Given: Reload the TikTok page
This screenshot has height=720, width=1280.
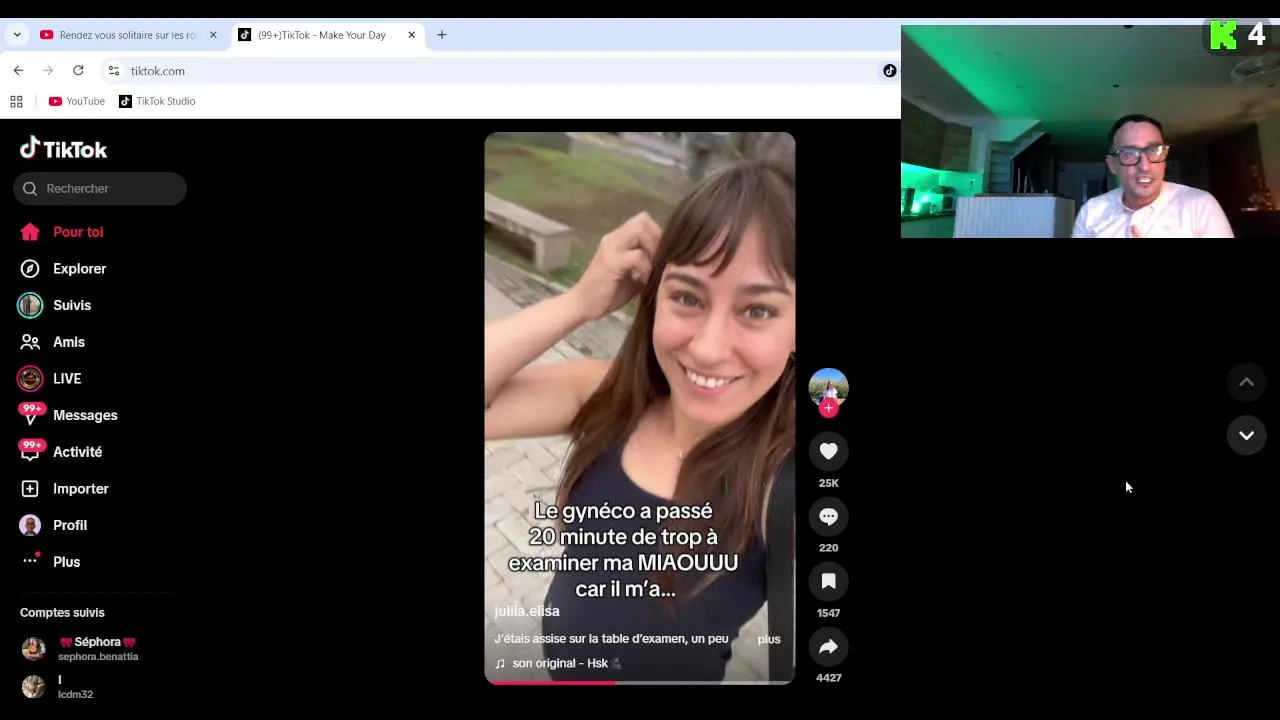Looking at the screenshot, I should (x=78, y=70).
